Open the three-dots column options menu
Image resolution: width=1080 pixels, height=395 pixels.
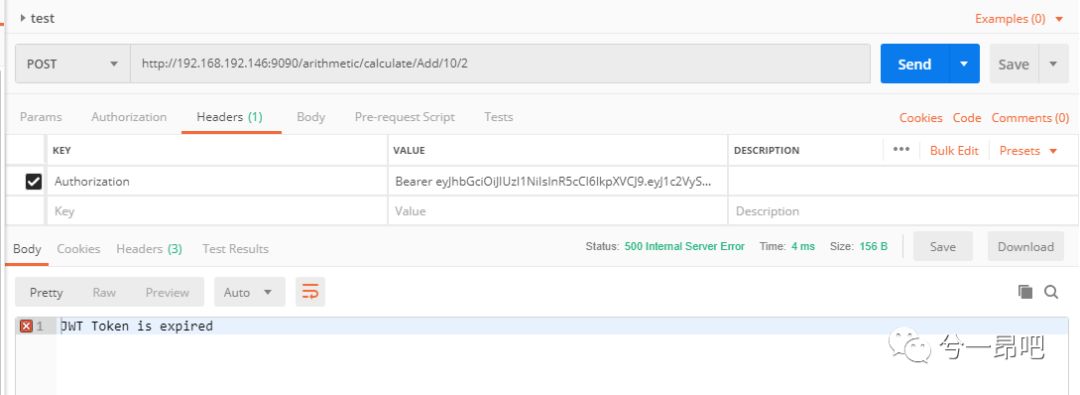tap(901, 150)
